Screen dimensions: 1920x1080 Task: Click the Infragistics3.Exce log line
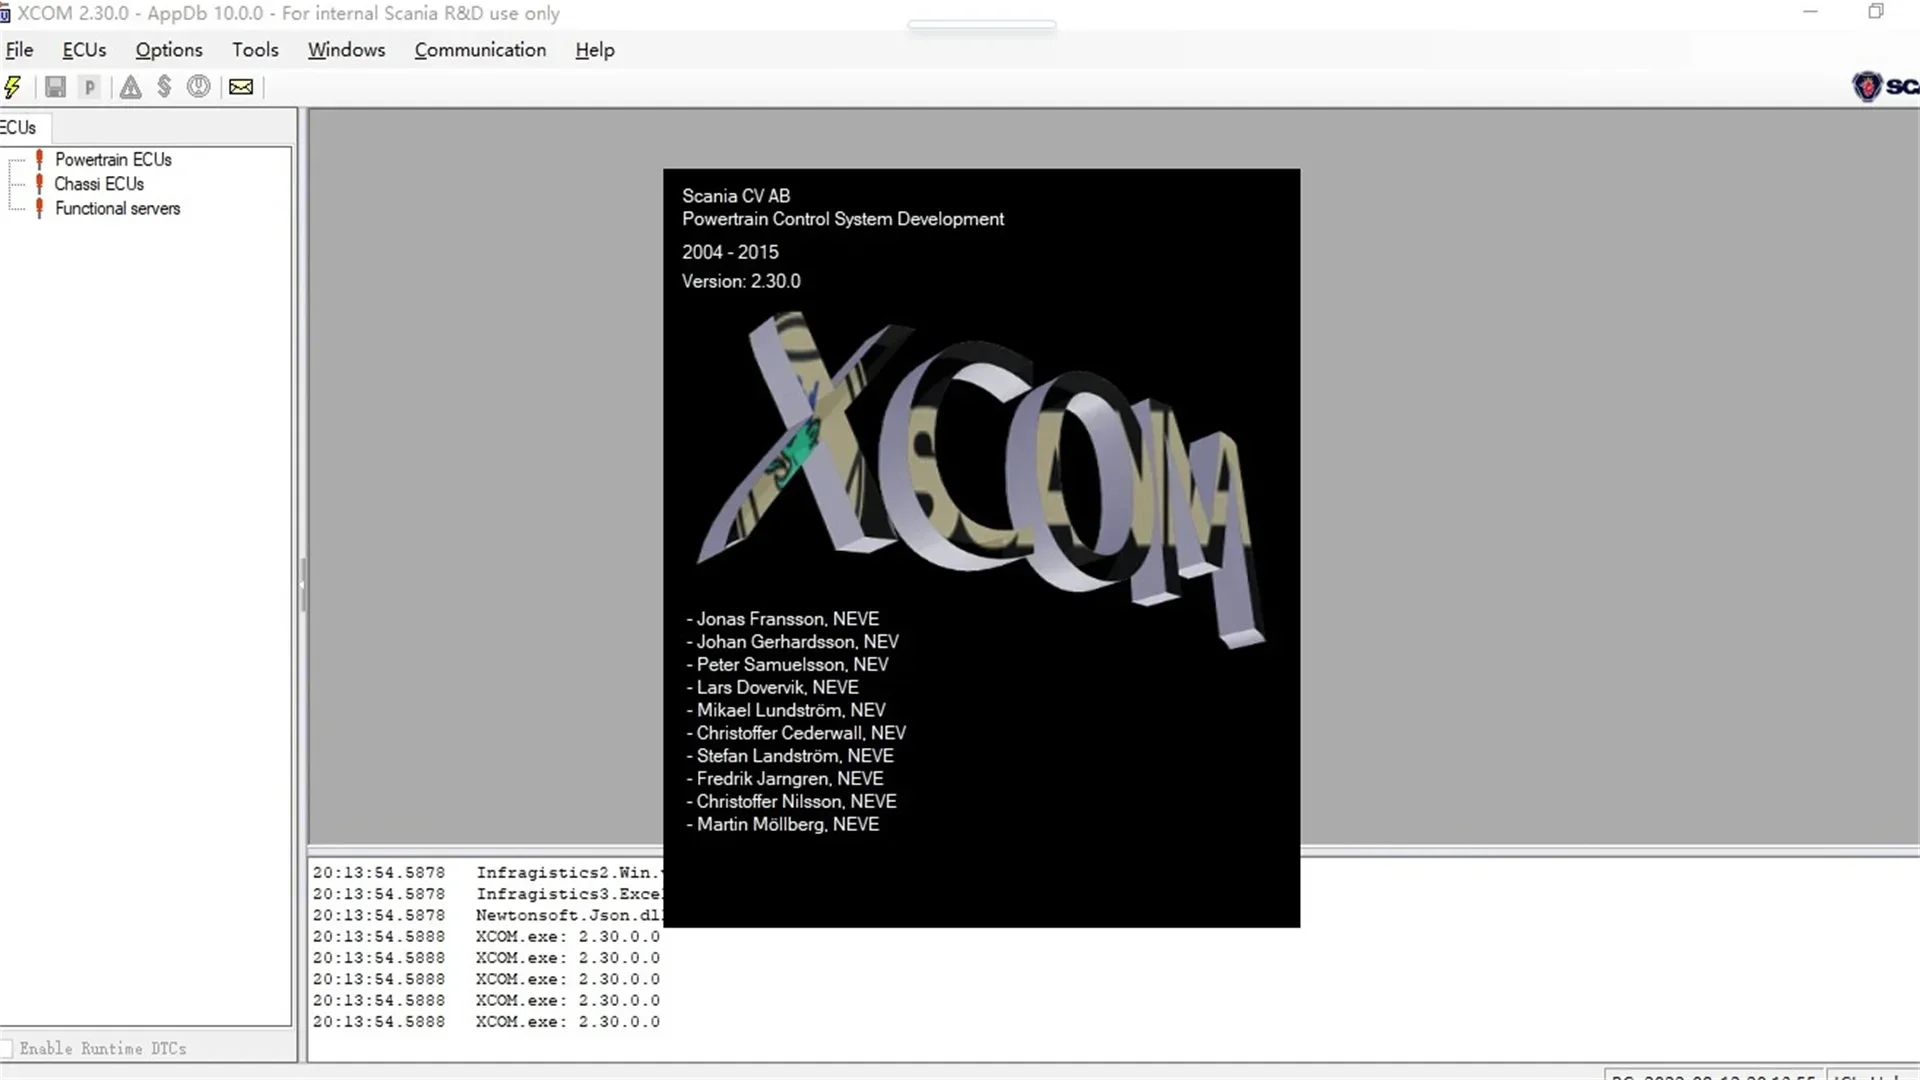[x=487, y=894]
